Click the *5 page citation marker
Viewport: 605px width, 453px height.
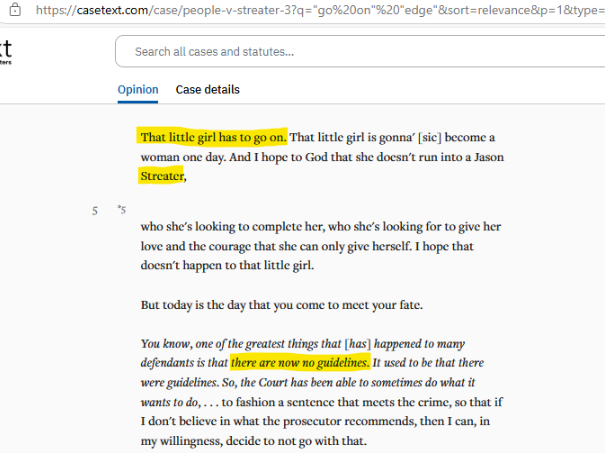[122, 210]
